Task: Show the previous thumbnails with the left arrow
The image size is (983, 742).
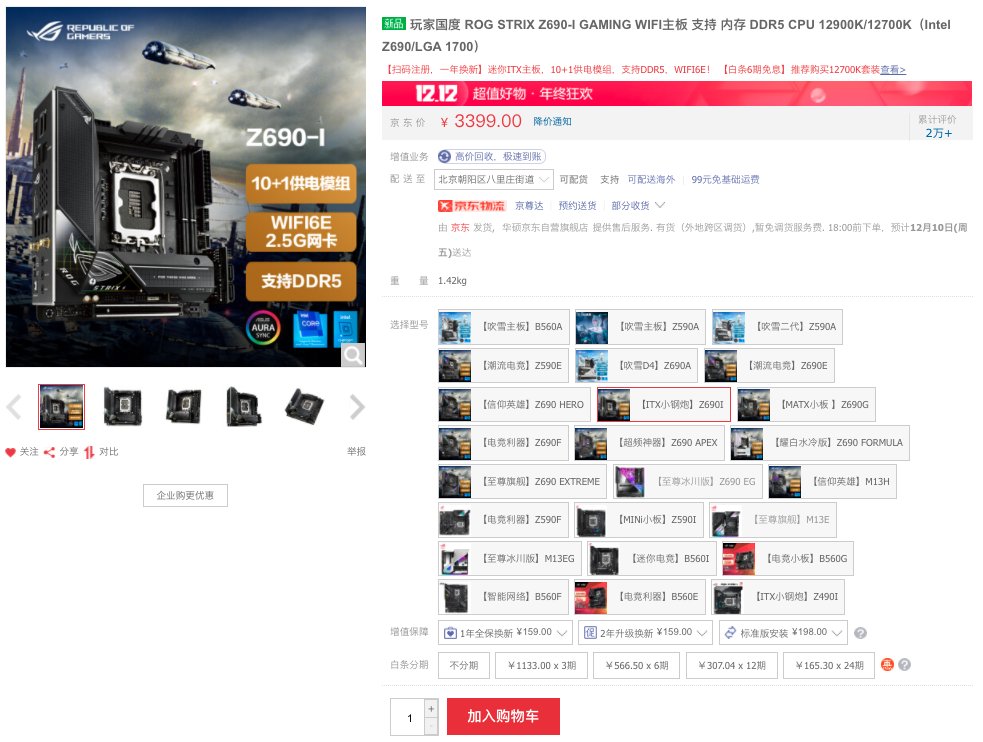Action: [x=14, y=407]
